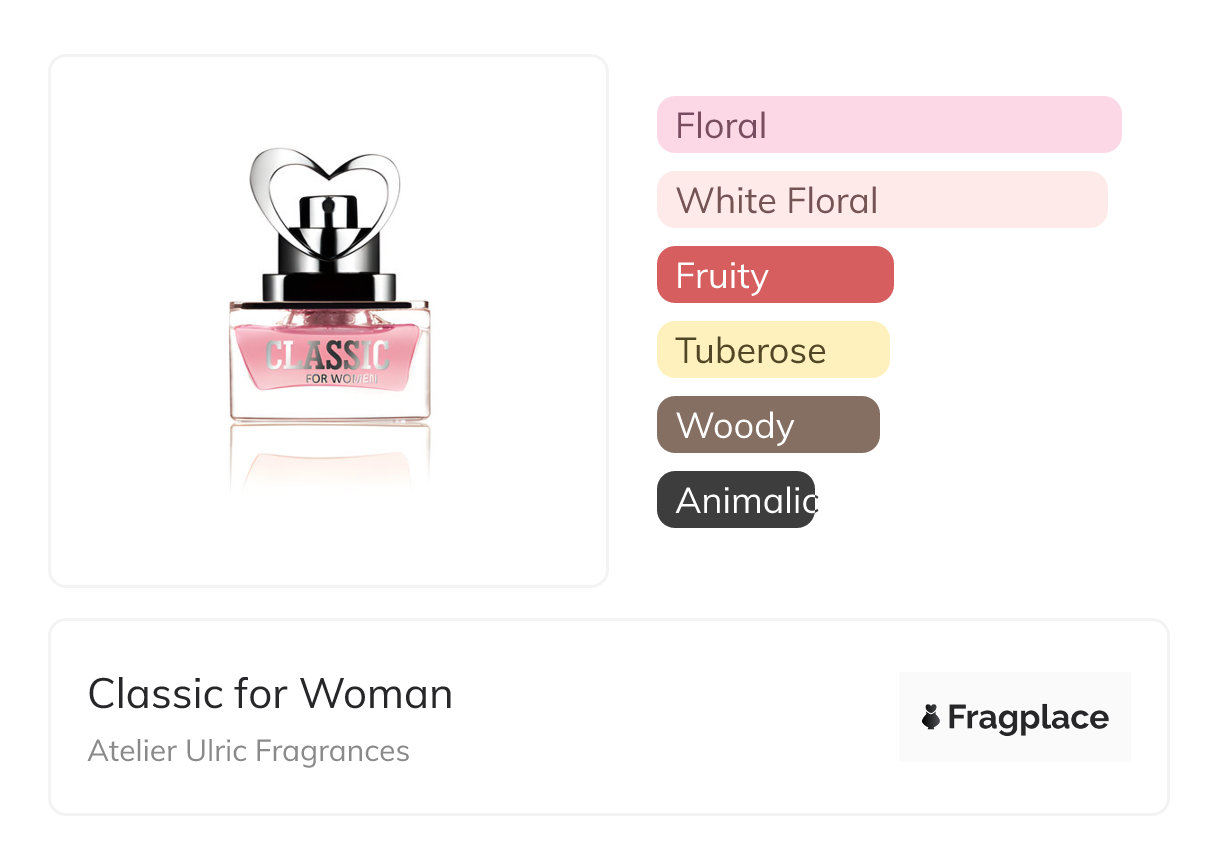1218x864 pixels.
Task: Open the 'Atelier' brand name link
Action: [x=131, y=751]
